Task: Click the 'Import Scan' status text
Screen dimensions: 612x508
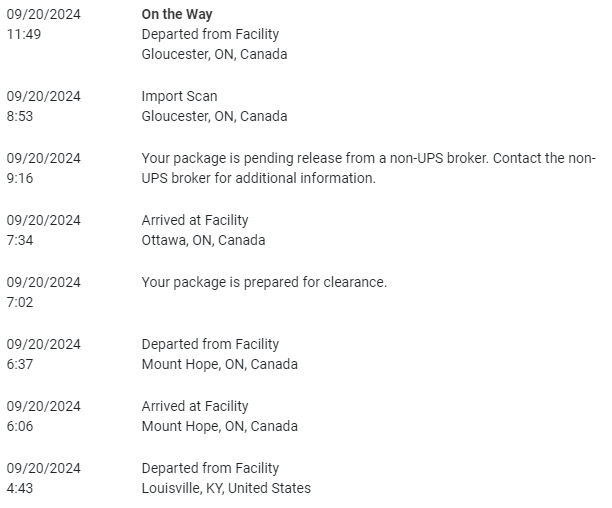Action: pos(179,96)
